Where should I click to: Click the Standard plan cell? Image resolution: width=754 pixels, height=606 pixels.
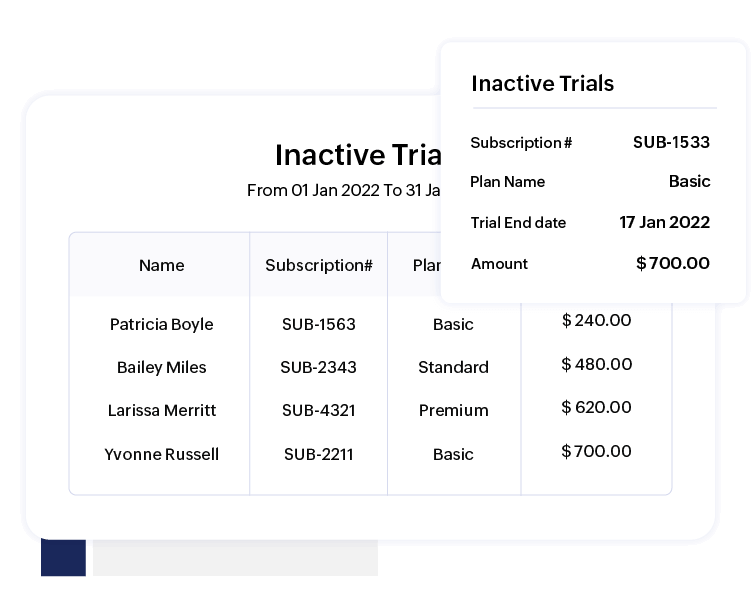(x=453, y=367)
